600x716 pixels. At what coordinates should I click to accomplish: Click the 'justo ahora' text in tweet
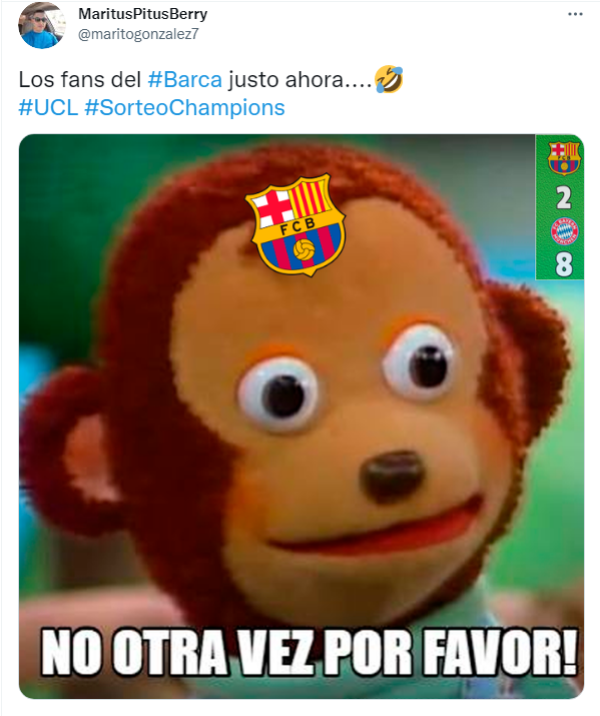click(x=285, y=80)
